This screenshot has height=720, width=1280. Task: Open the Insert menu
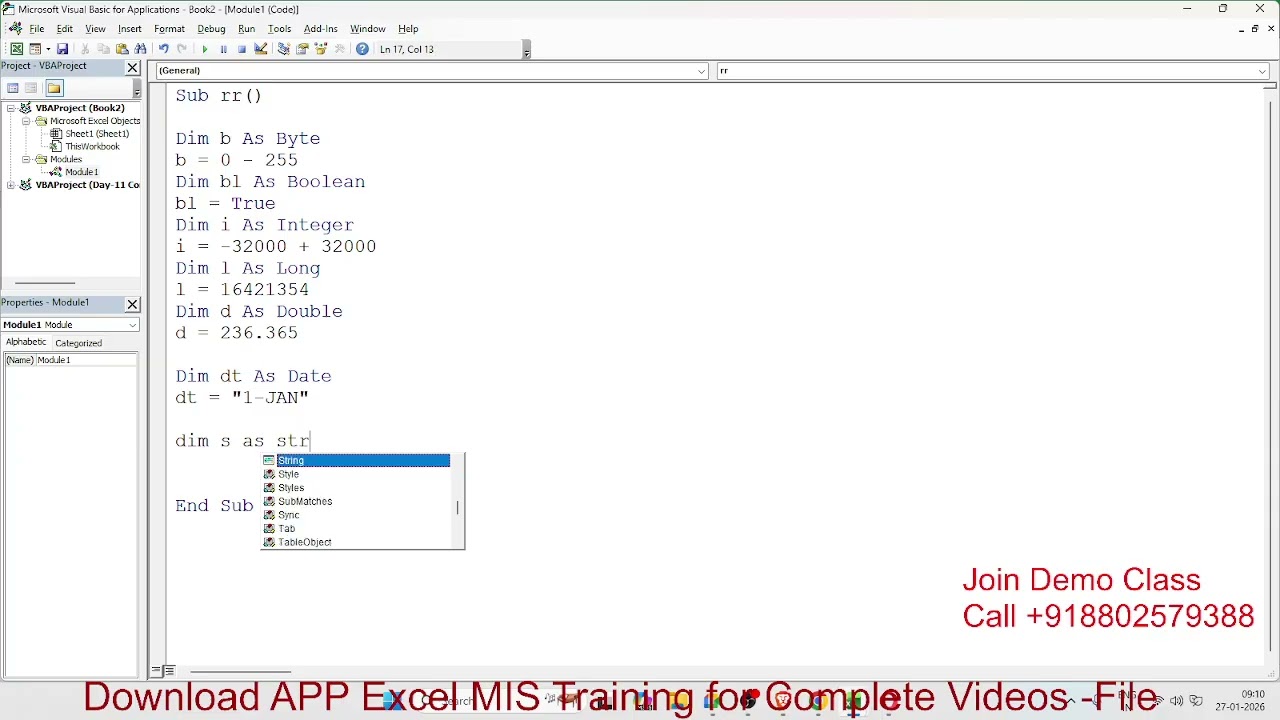(130, 29)
